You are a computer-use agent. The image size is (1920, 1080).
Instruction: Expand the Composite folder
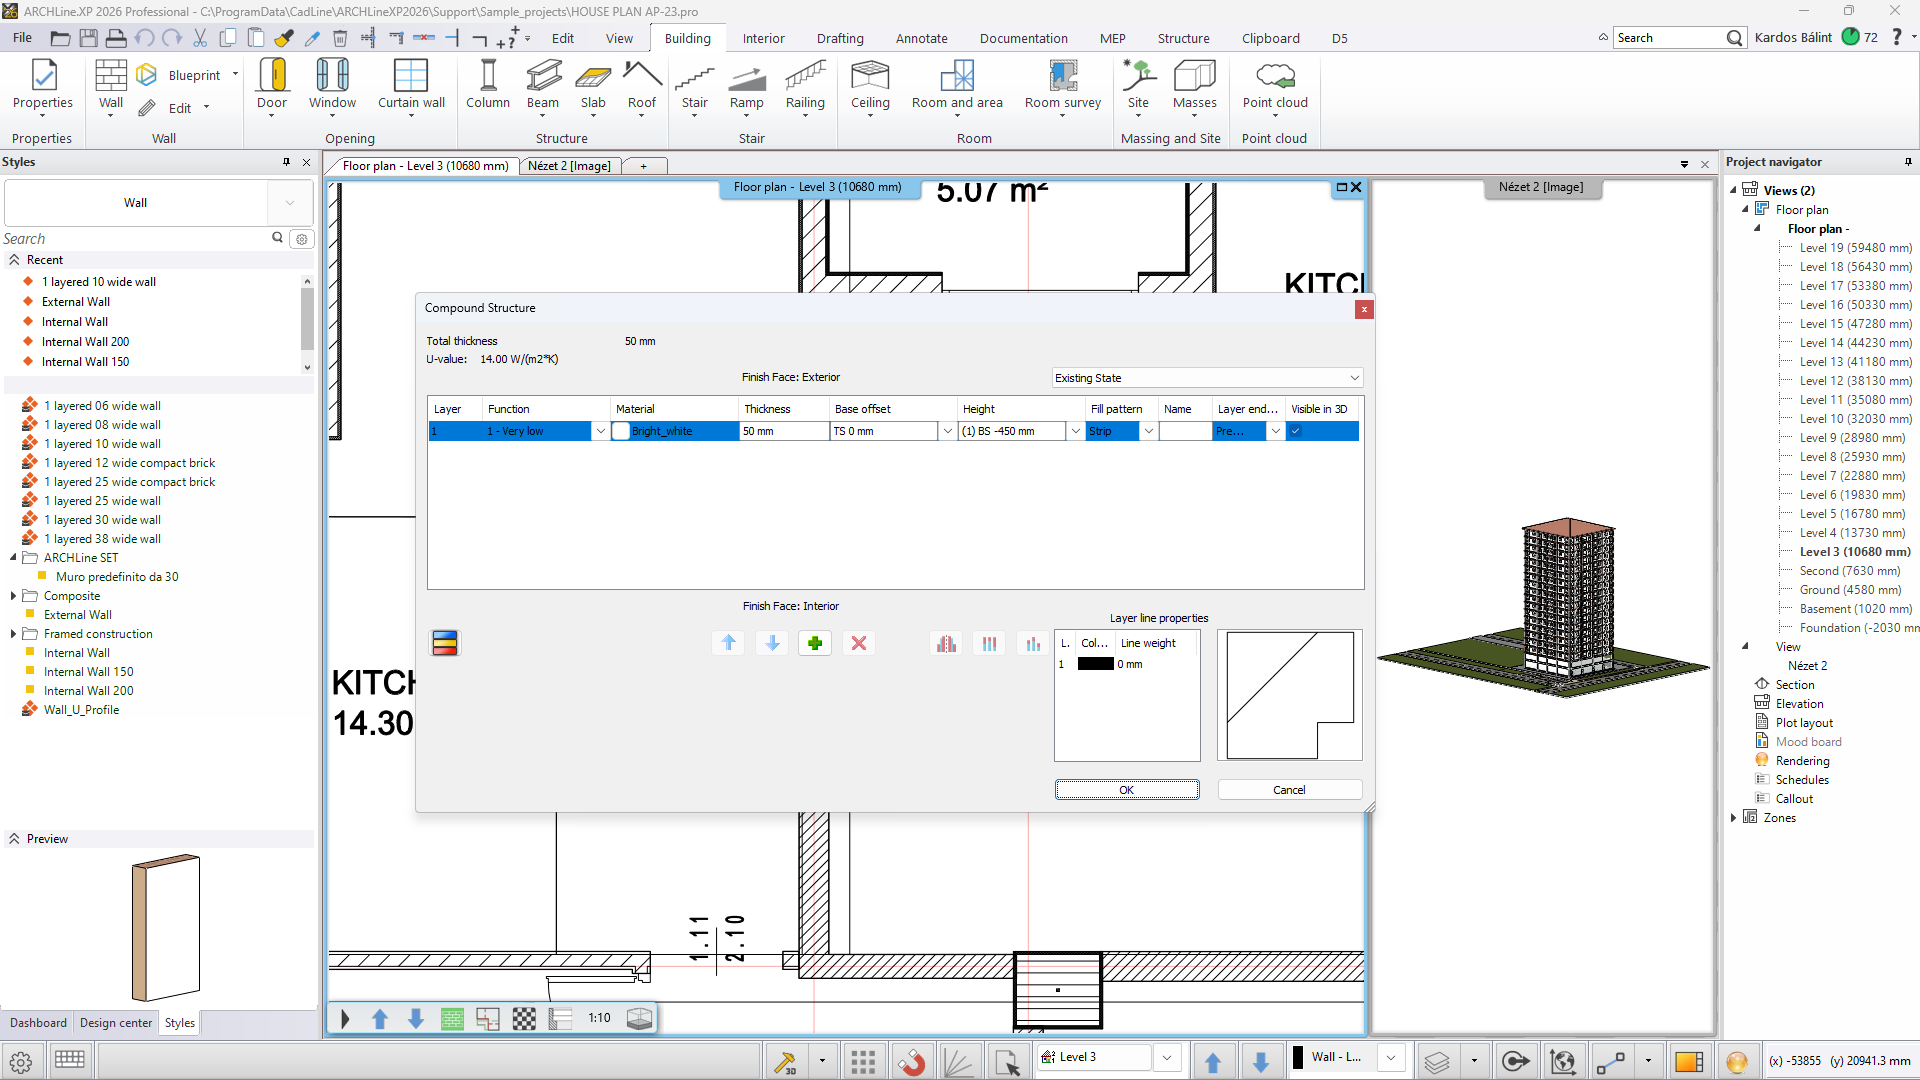point(13,596)
